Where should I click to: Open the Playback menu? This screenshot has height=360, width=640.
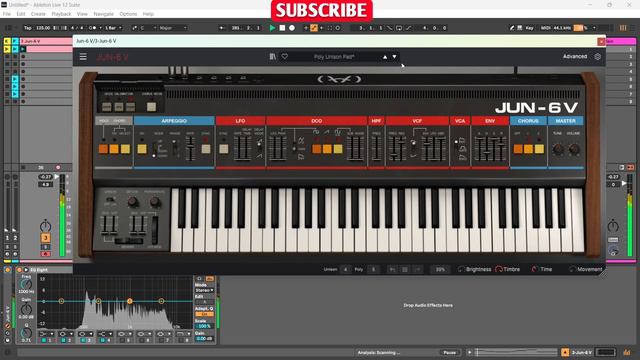(x=61, y=14)
